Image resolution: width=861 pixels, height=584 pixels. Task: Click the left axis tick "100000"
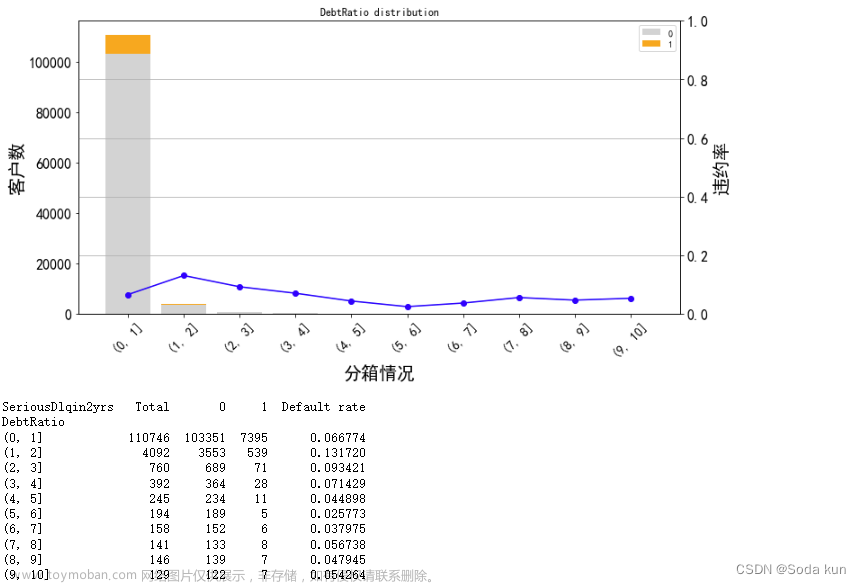point(50,63)
